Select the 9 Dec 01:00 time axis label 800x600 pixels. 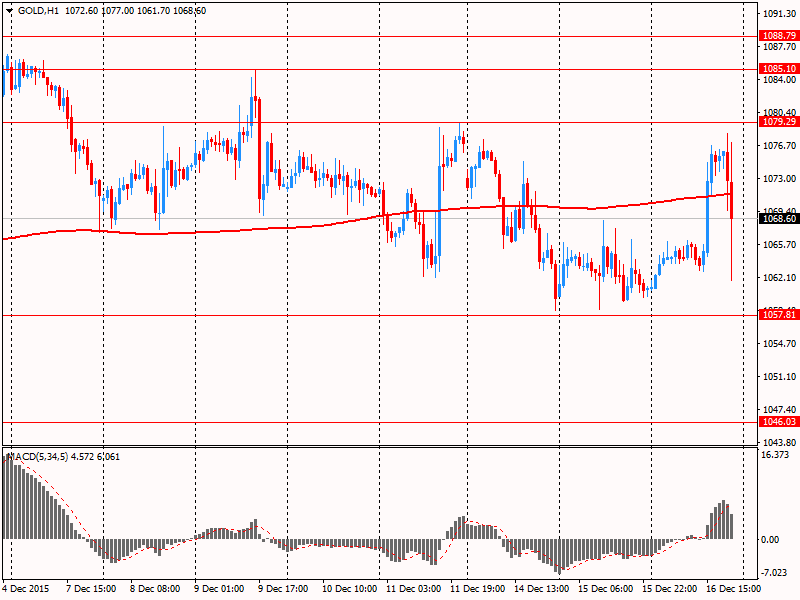tap(219, 588)
